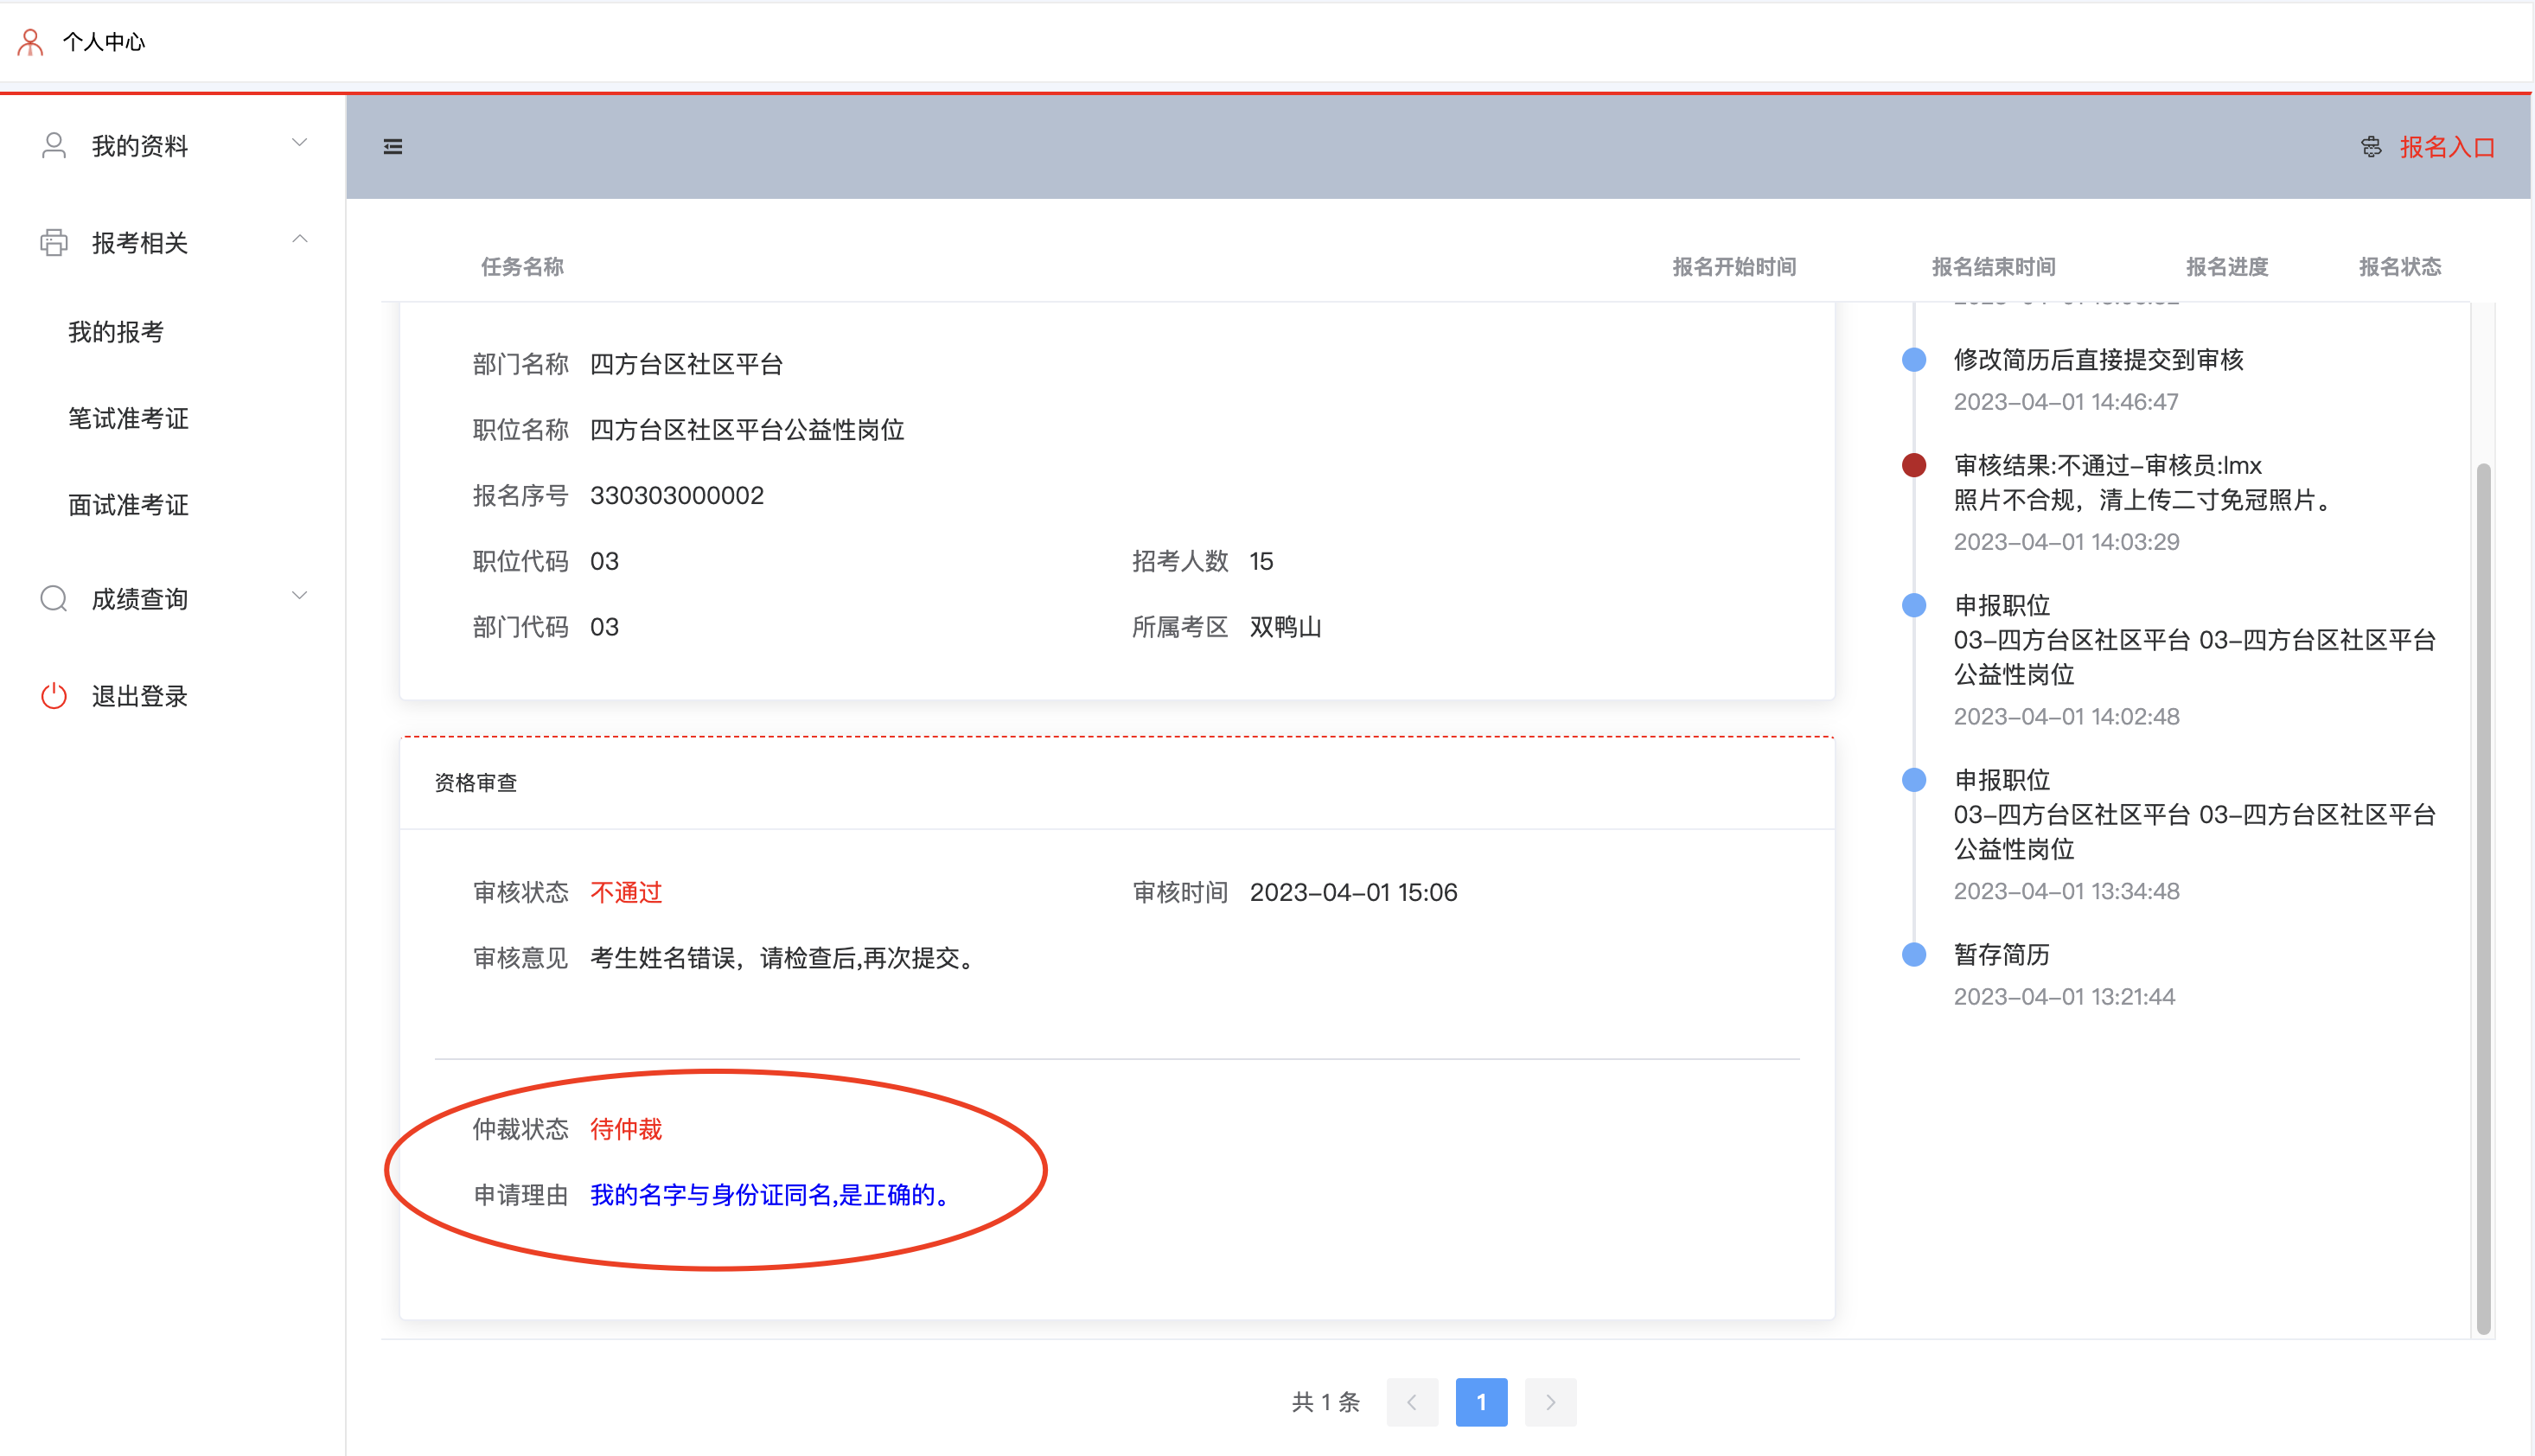Expand the 我的资料 chevron

pyautogui.click(x=299, y=143)
